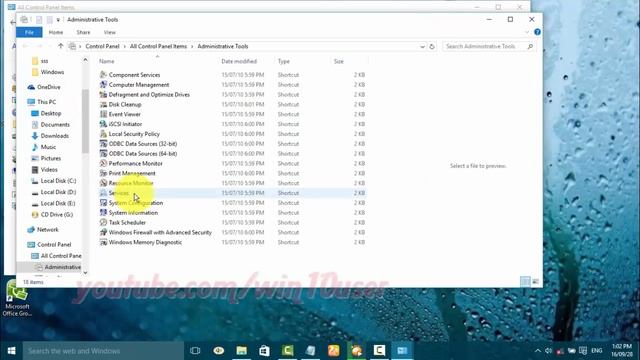Open Task View on the taskbar
This screenshot has width=640, height=360.
tap(195, 351)
